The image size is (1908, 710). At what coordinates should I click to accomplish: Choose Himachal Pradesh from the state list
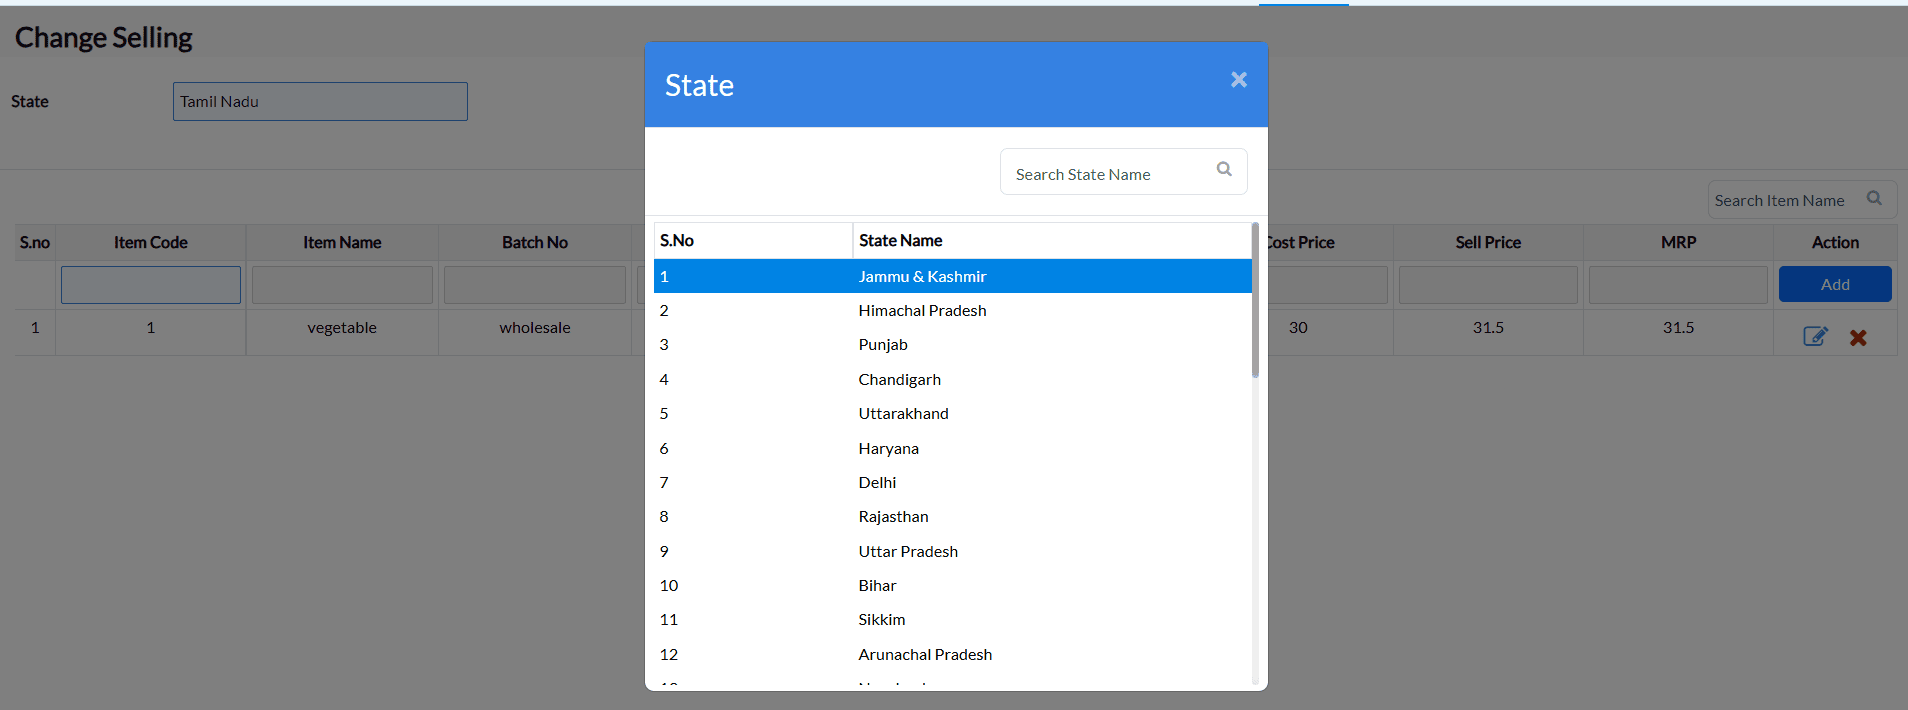[922, 311]
